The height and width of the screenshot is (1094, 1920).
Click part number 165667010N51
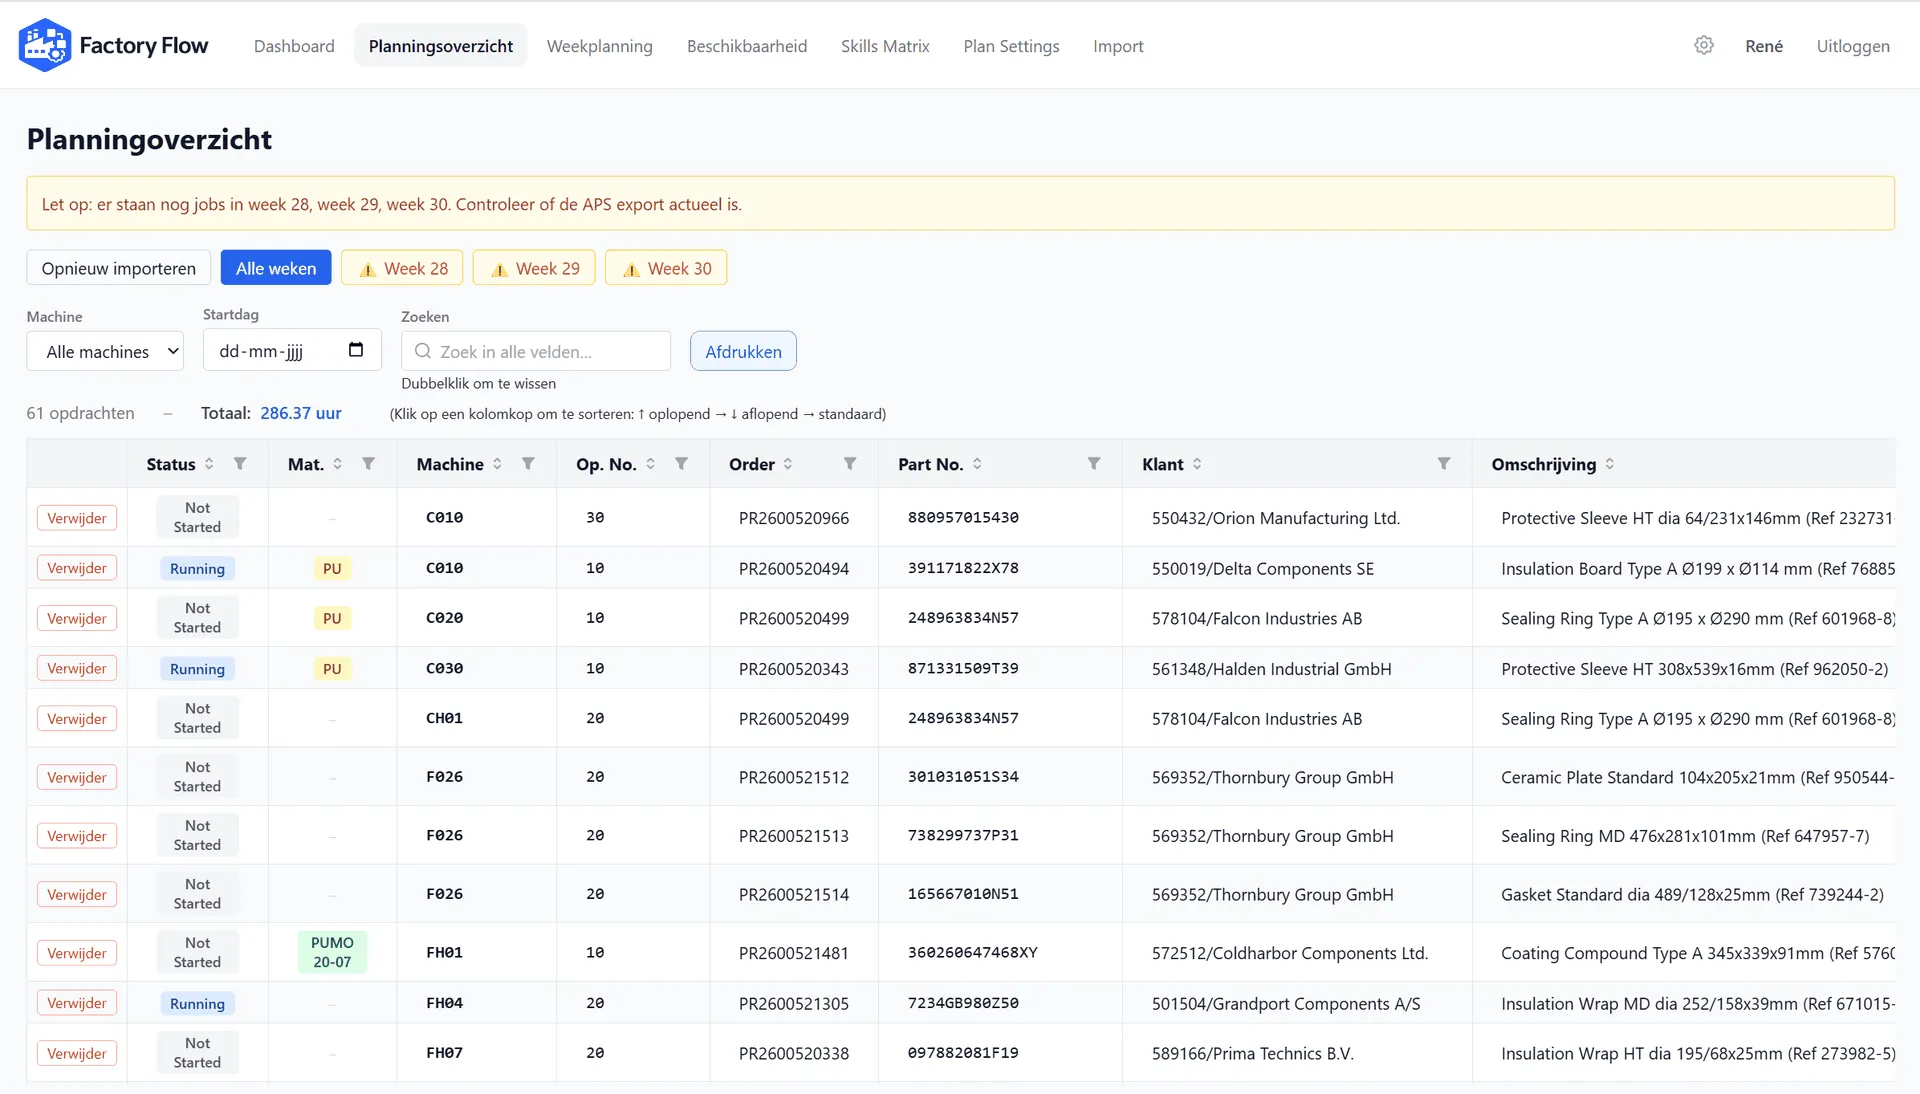point(963,894)
